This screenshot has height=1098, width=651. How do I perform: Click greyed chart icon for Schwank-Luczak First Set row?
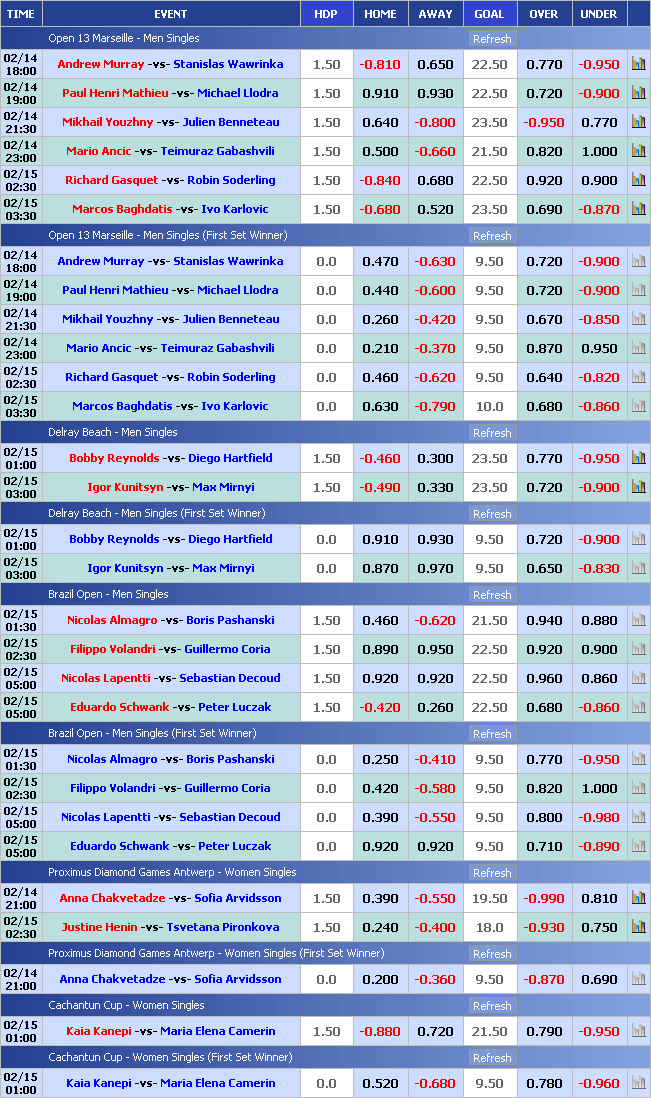pyautogui.click(x=638, y=846)
